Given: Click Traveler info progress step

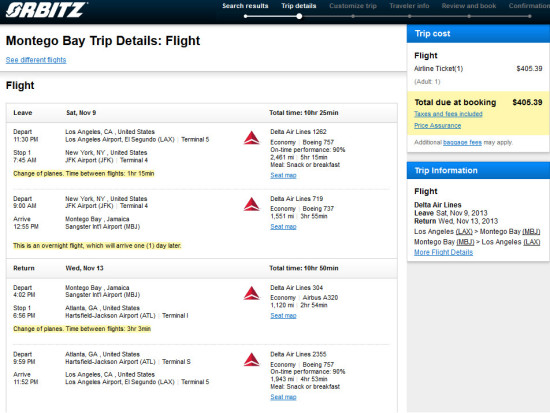Looking at the screenshot, I should (409, 6).
